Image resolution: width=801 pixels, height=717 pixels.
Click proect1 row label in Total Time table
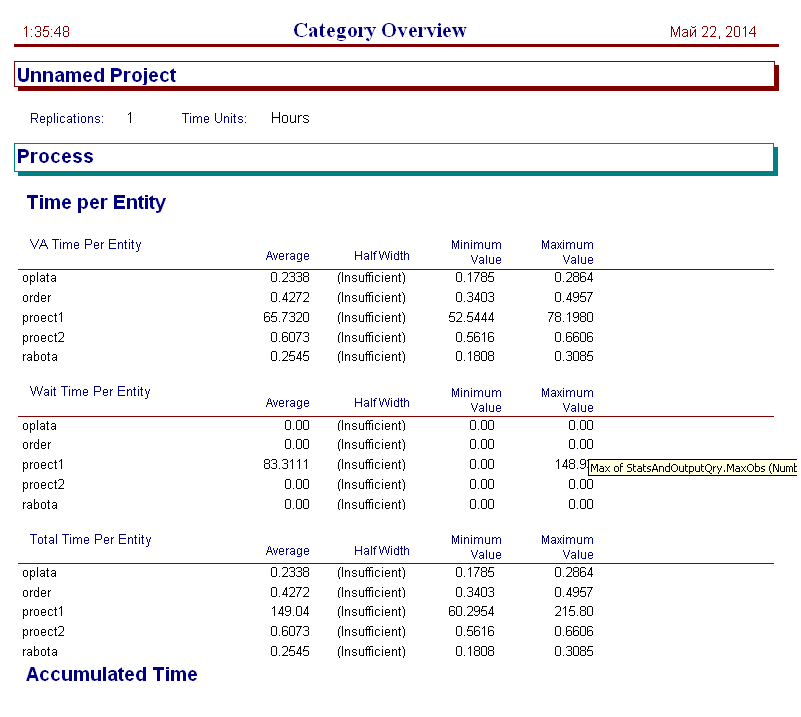[x=43, y=612]
